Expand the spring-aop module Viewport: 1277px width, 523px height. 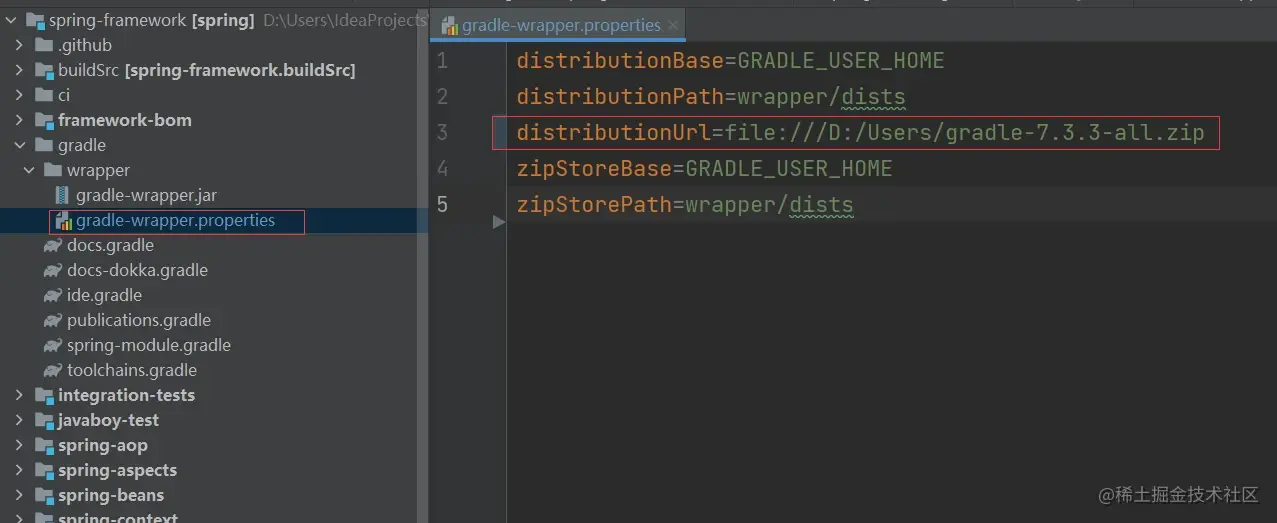point(19,445)
